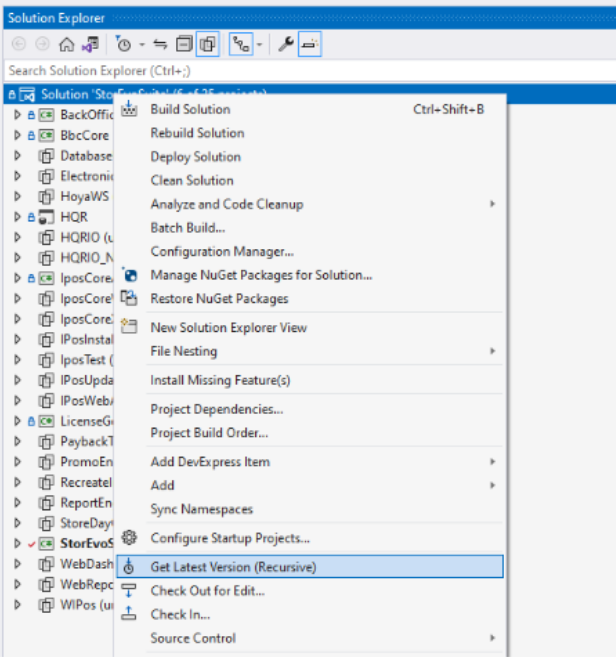The width and height of the screenshot is (616, 657).
Task: Click the lock icon beside BackOffice
Action: (31, 115)
